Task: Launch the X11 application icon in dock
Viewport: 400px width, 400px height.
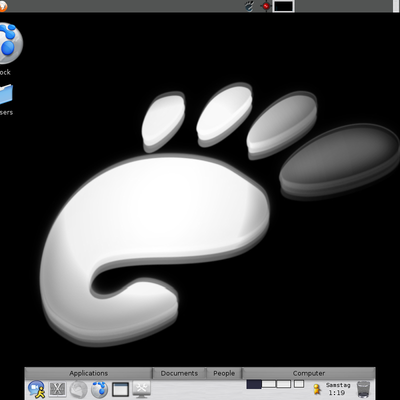Action: 57,389
